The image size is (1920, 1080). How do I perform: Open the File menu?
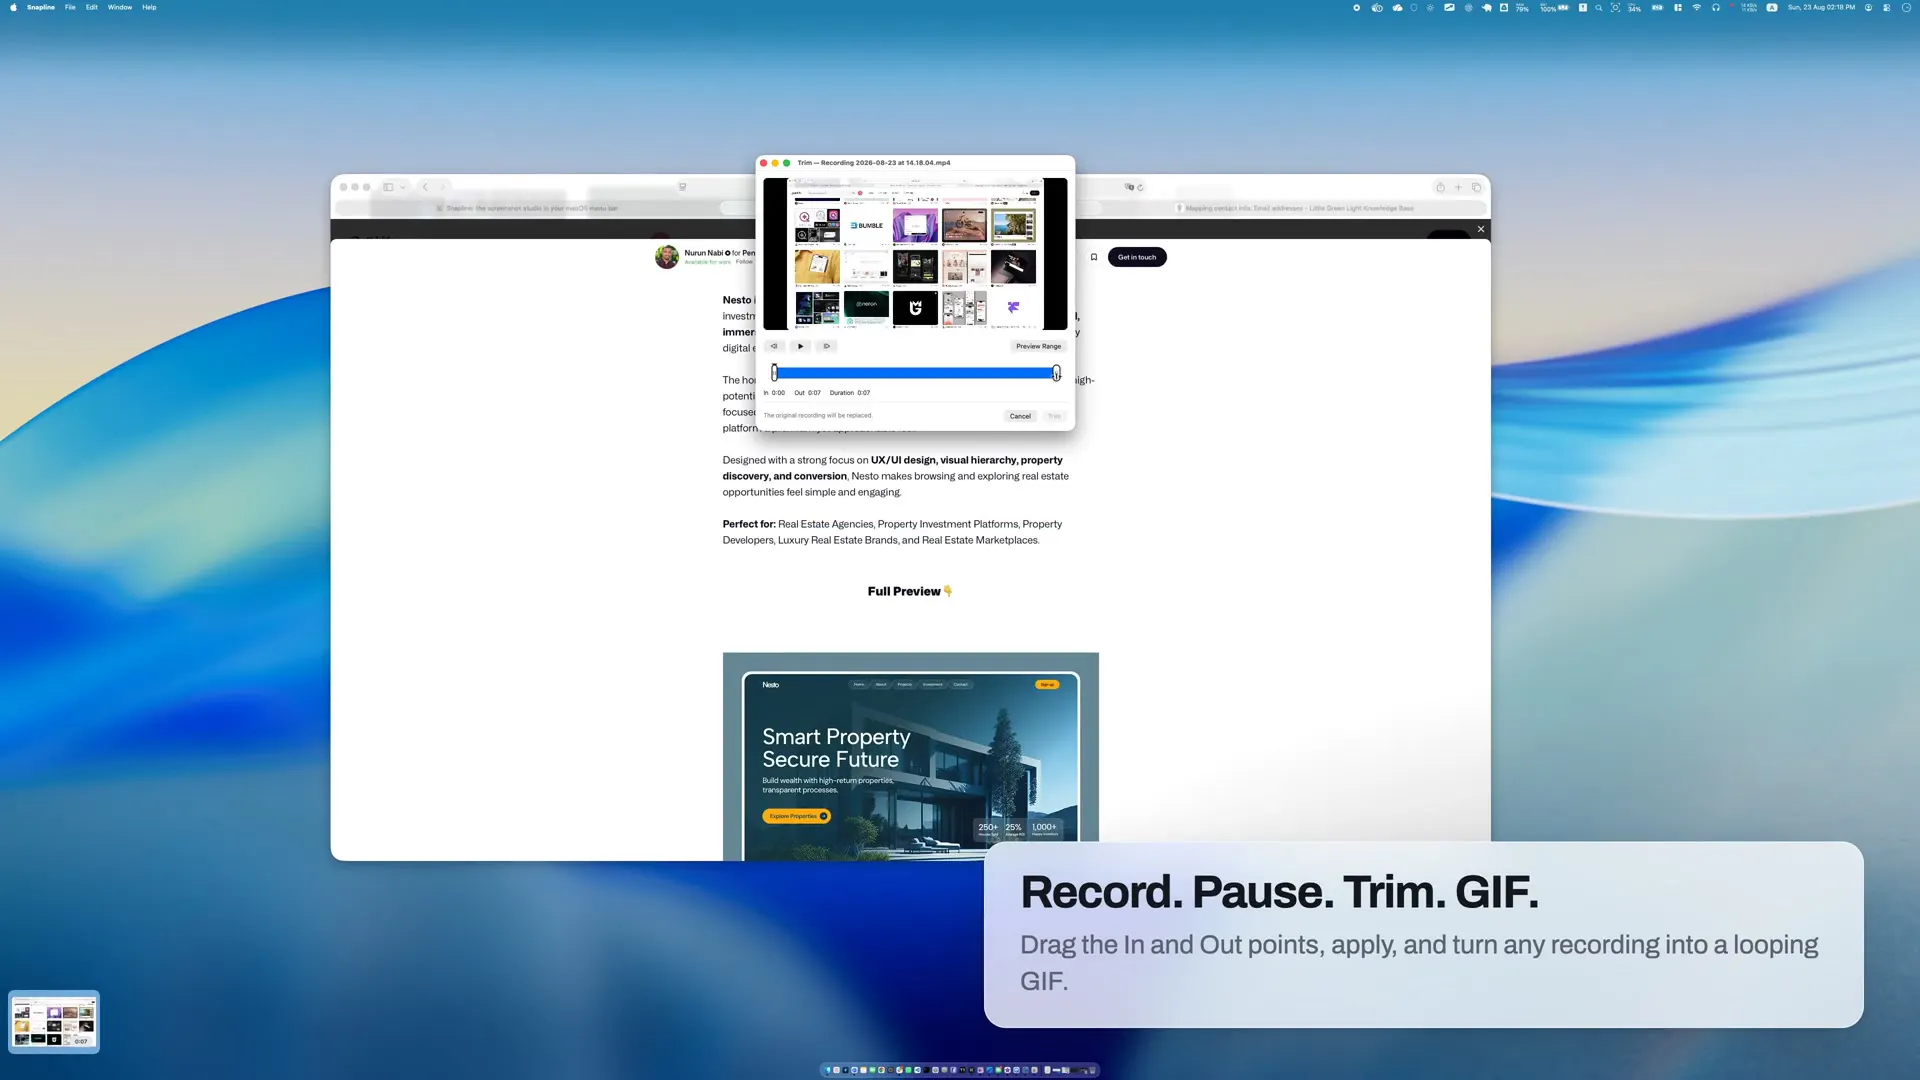pos(70,7)
